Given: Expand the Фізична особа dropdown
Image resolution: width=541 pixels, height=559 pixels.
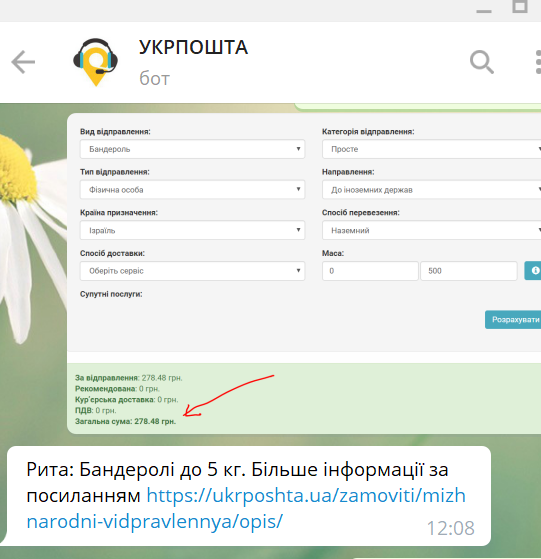Looking at the screenshot, I should [x=192, y=190].
